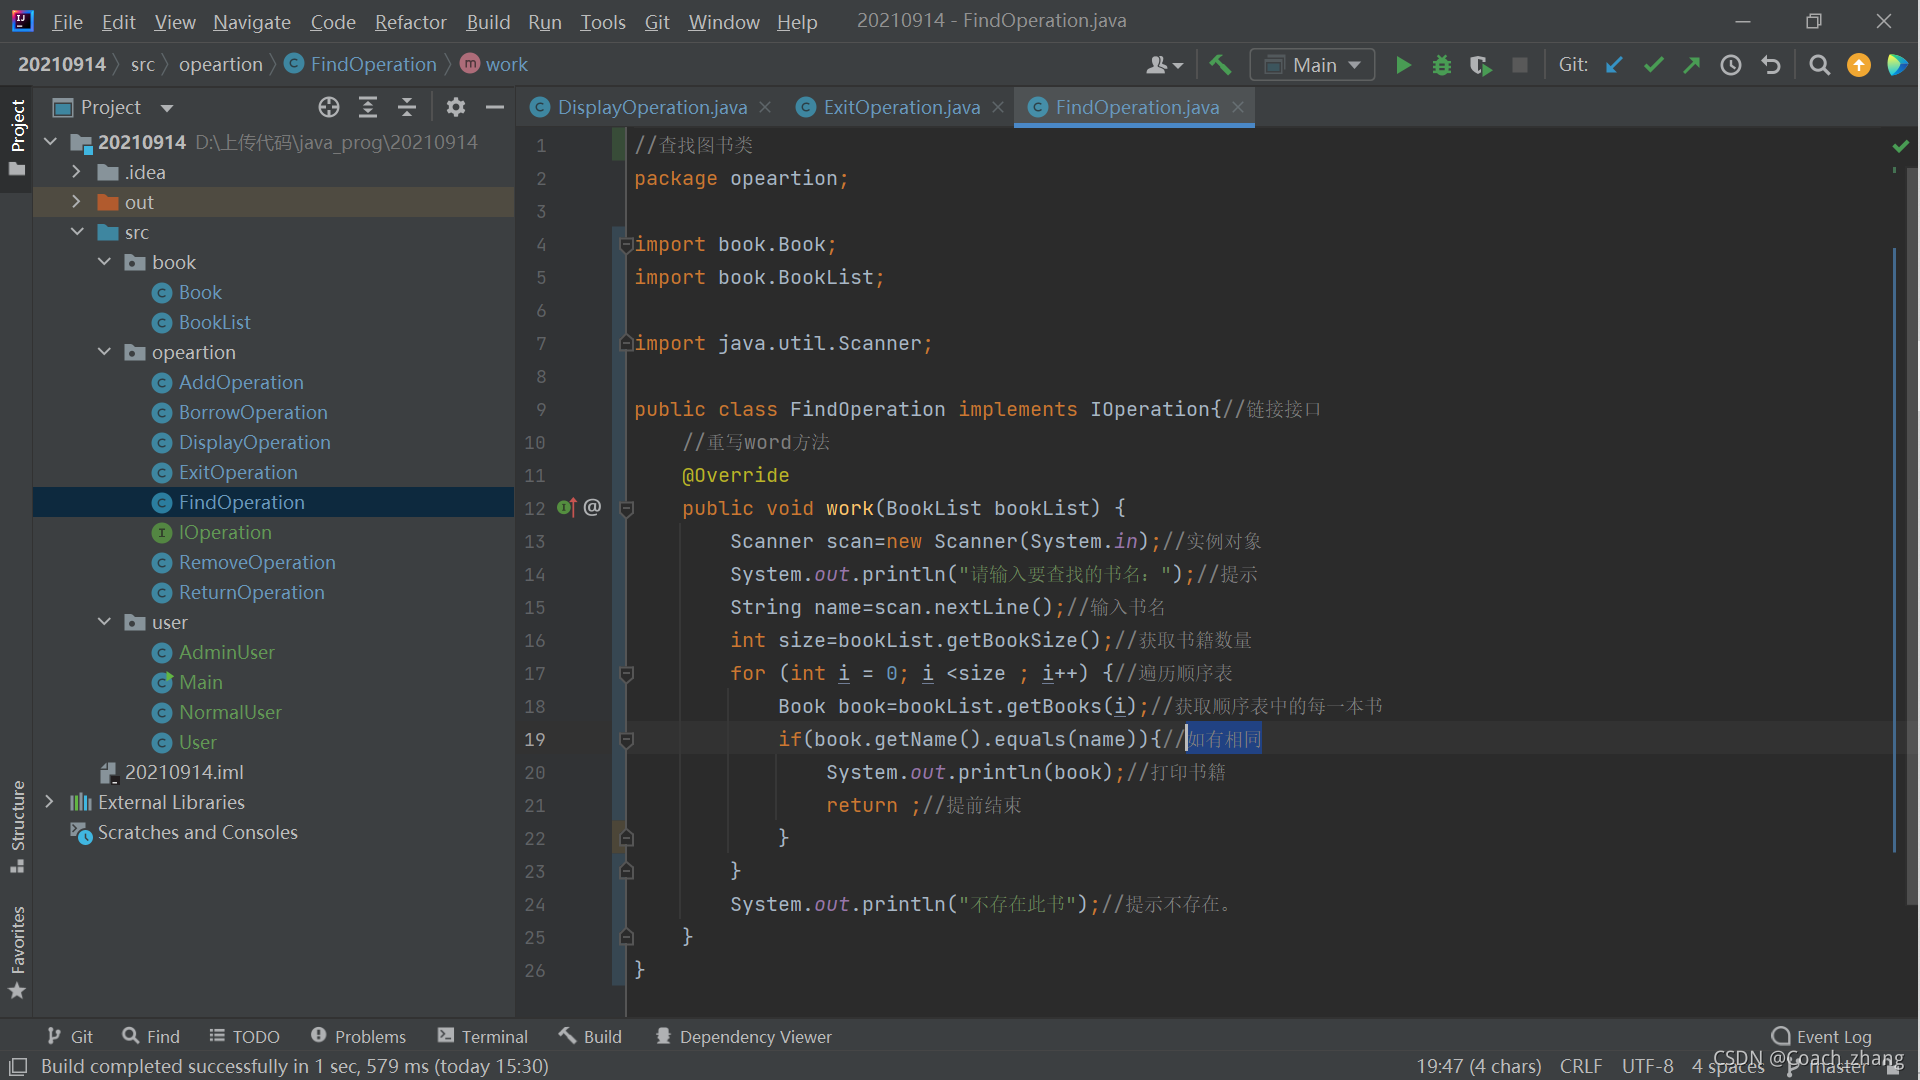Select IOperation interface in tree

225,532
